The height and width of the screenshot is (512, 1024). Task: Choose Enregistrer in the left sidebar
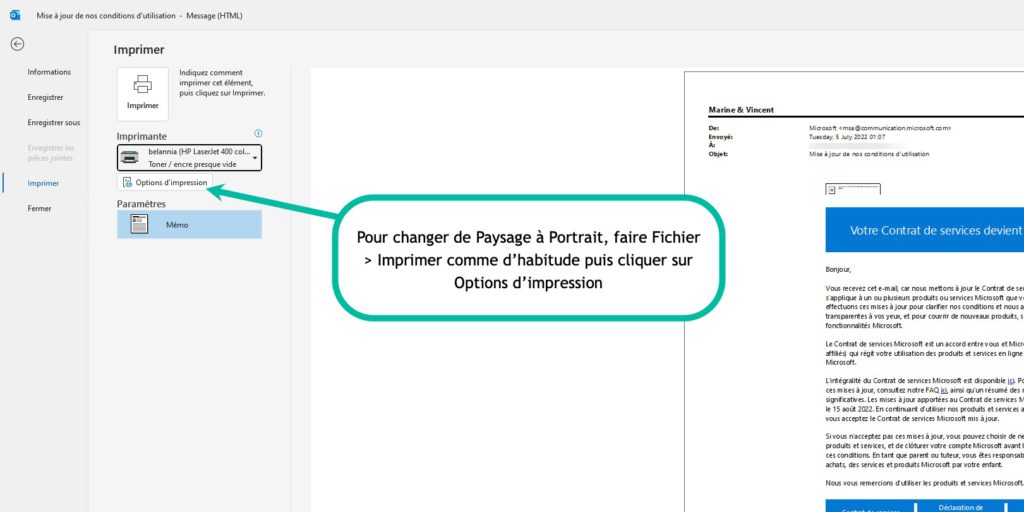[45, 97]
